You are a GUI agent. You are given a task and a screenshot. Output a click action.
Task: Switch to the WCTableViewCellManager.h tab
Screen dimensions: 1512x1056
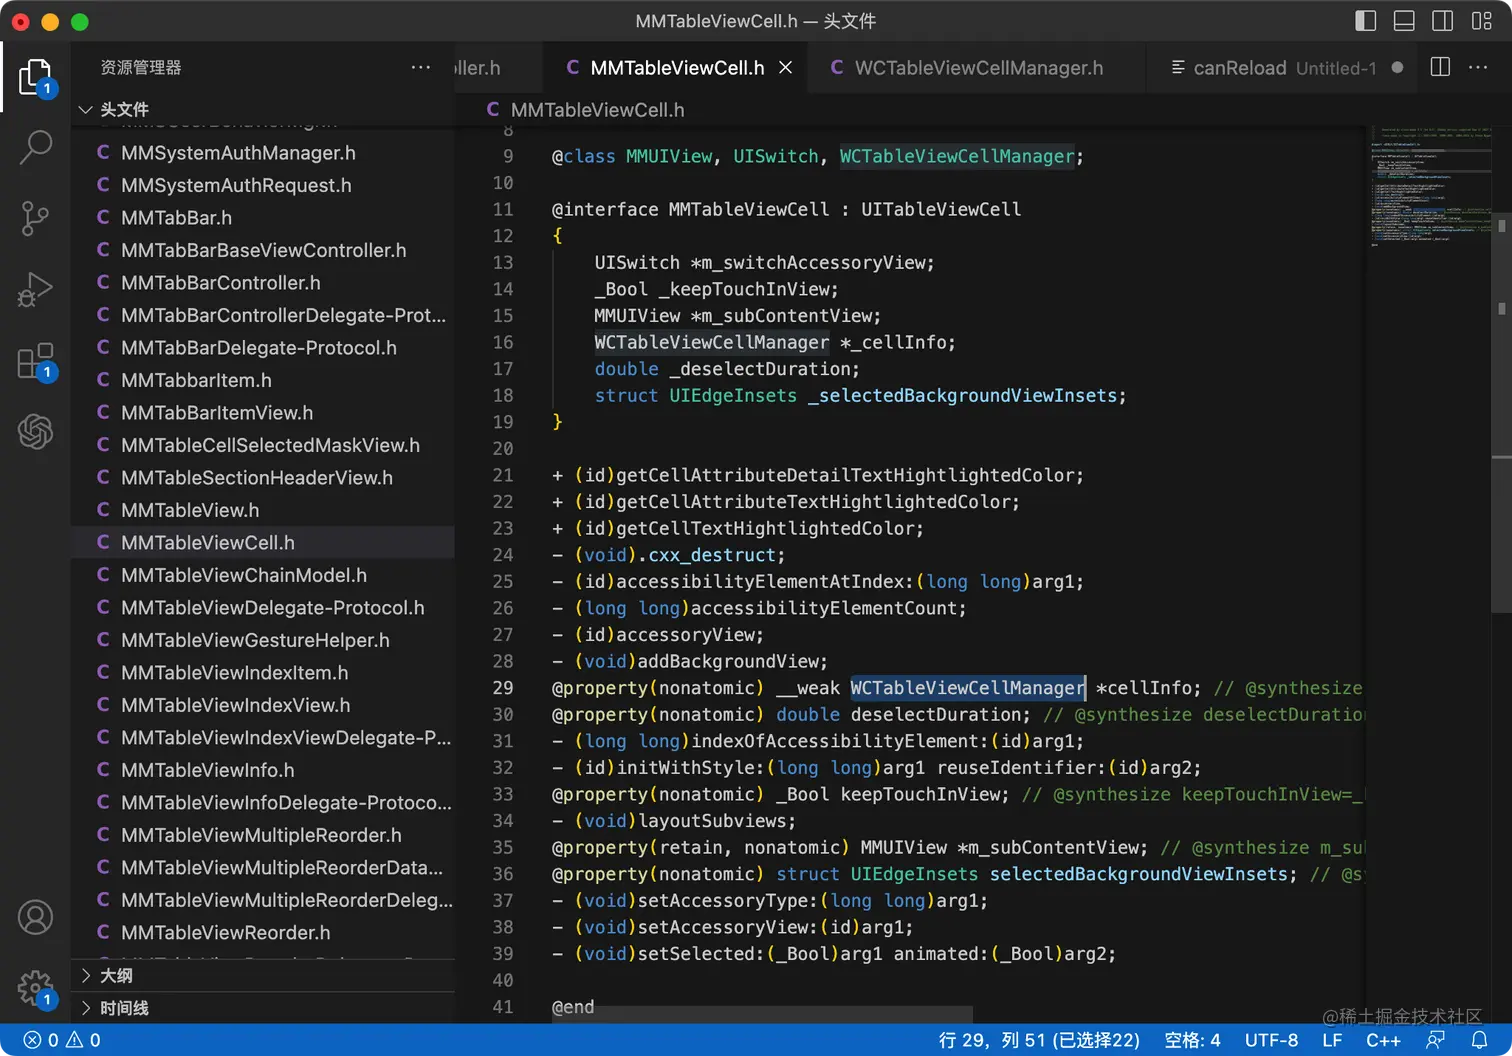pyautogui.click(x=978, y=68)
